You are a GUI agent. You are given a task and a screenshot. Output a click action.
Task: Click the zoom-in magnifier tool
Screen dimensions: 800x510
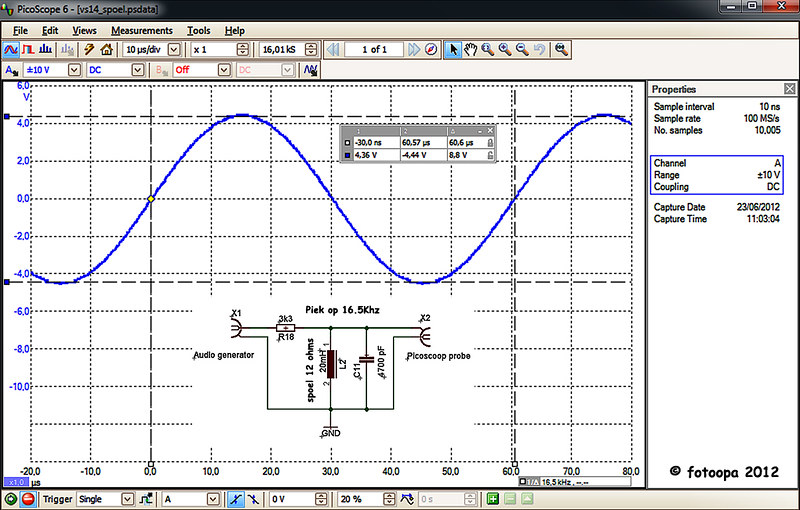point(505,49)
